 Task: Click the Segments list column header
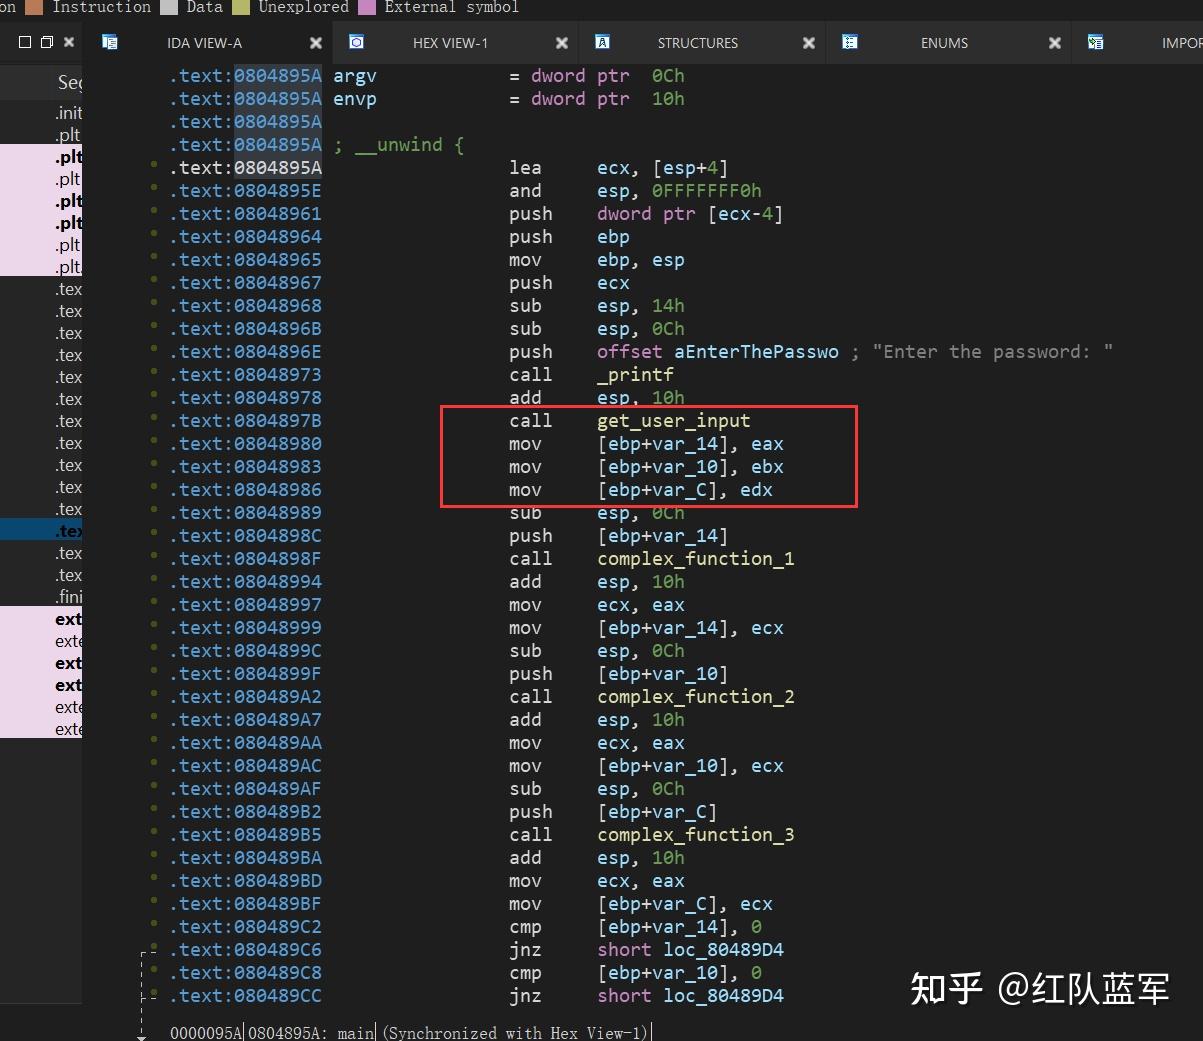(41, 82)
